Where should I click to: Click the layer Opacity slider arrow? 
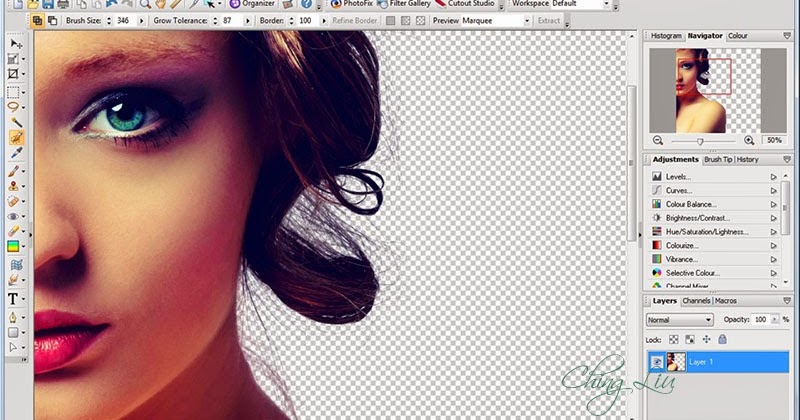click(x=774, y=319)
